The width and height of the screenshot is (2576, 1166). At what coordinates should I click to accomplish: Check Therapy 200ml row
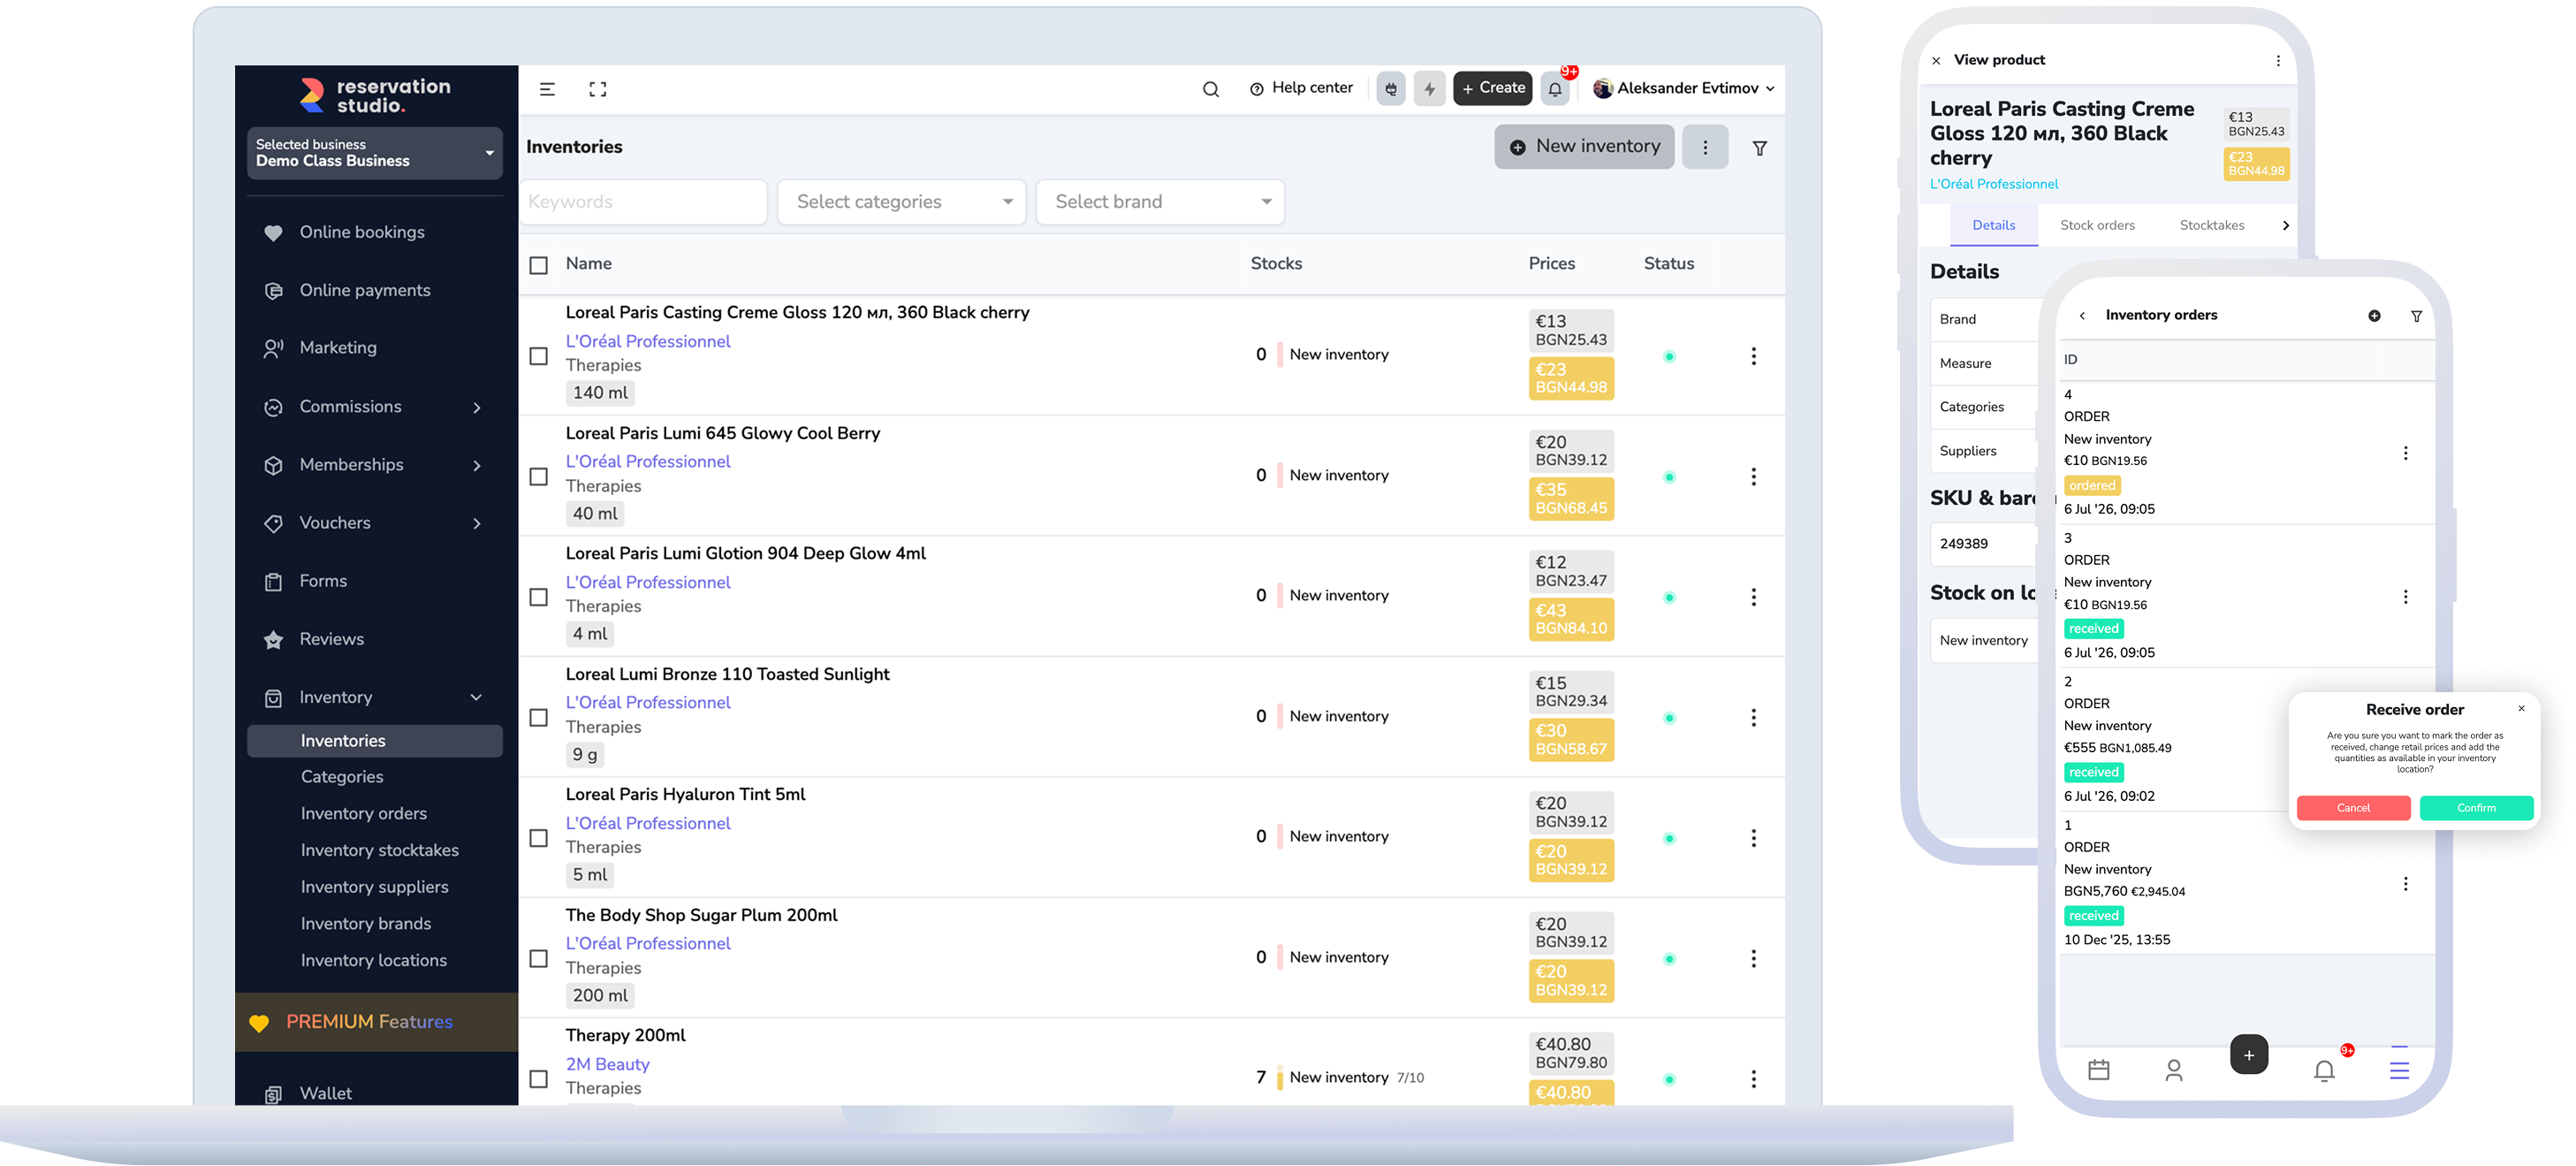[x=538, y=1079]
